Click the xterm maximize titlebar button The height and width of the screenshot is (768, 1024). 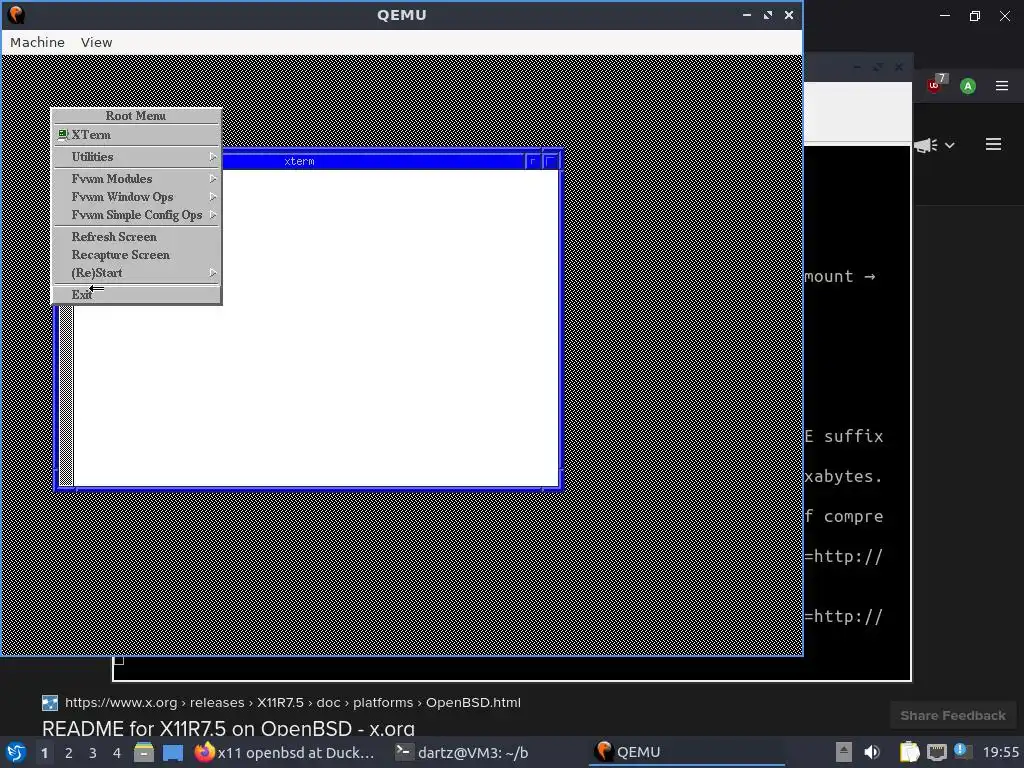[551, 161]
